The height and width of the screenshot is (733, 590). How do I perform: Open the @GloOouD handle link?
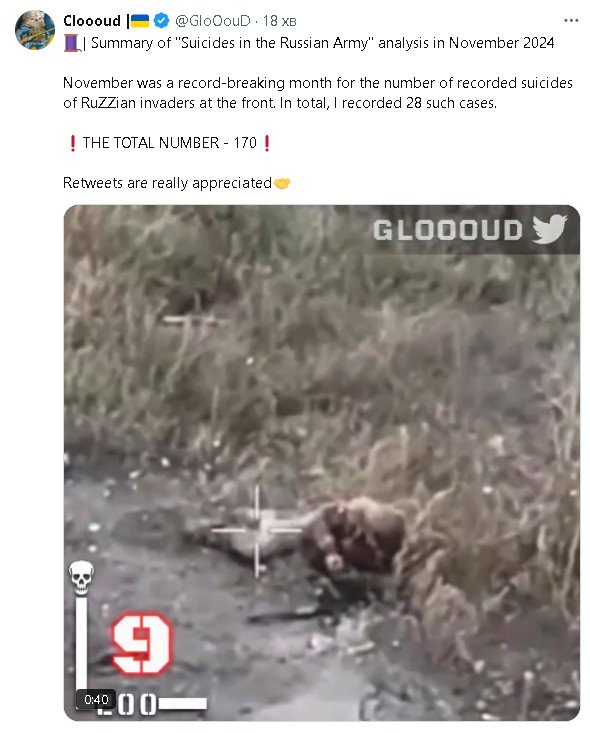(213, 21)
